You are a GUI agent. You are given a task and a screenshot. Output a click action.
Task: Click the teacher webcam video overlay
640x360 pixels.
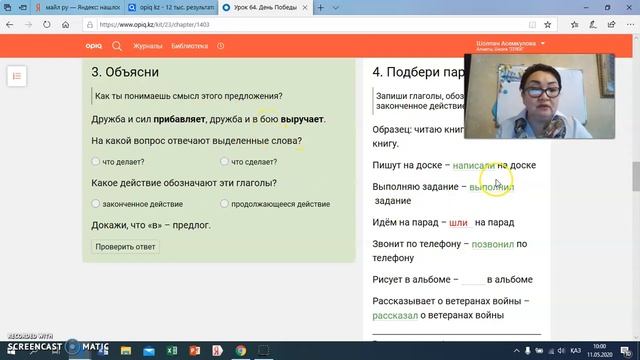(x=539, y=96)
